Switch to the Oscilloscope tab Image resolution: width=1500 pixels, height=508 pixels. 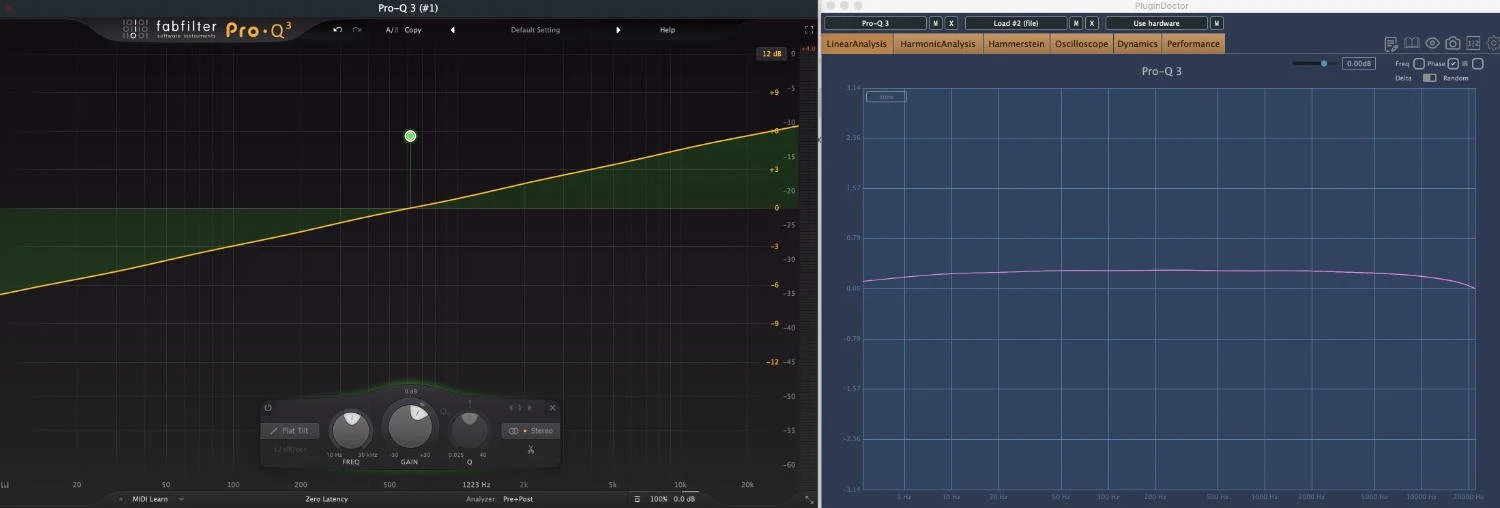click(x=1081, y=44)
